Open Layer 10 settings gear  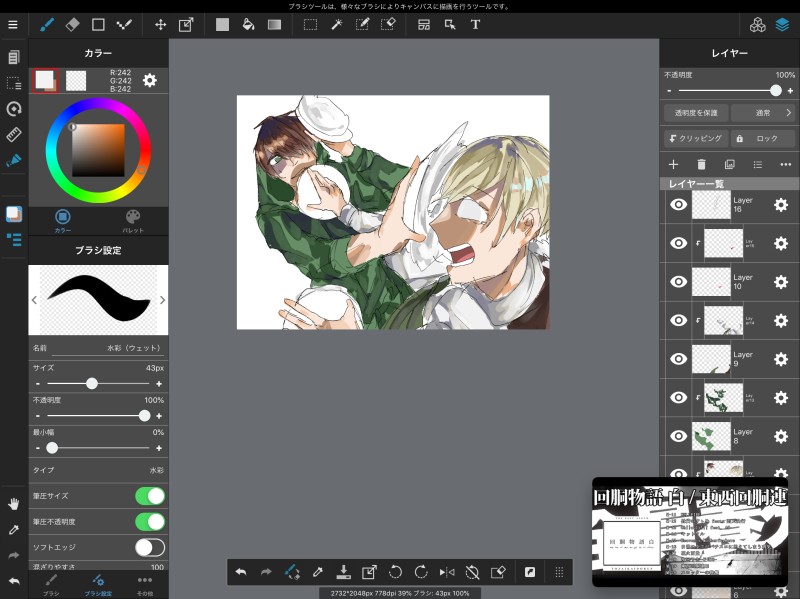click(781, 282)
